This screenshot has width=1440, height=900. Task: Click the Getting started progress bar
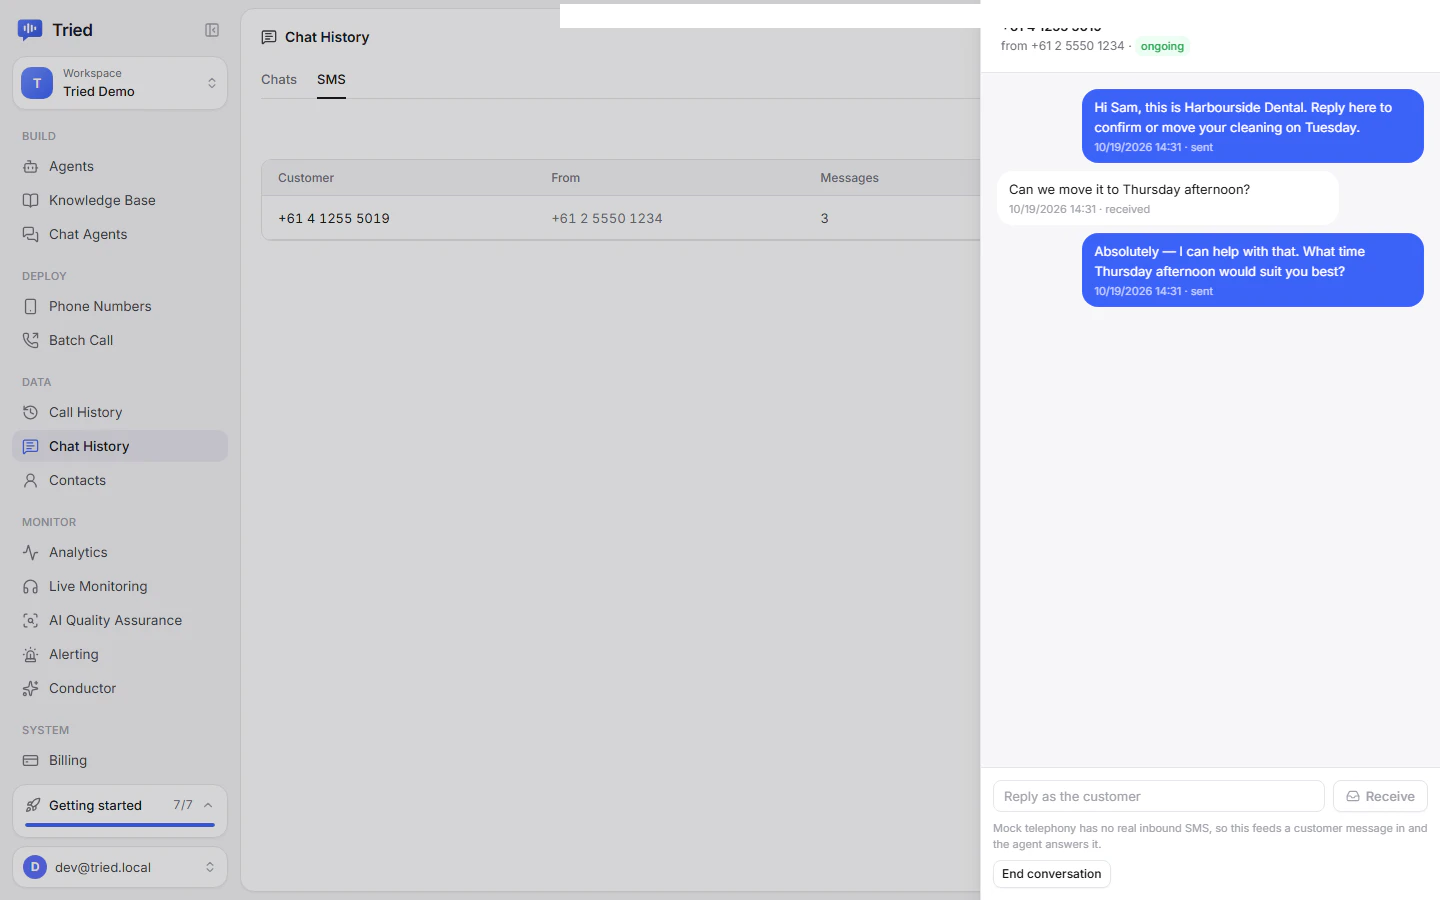click(x=120, y=825)
